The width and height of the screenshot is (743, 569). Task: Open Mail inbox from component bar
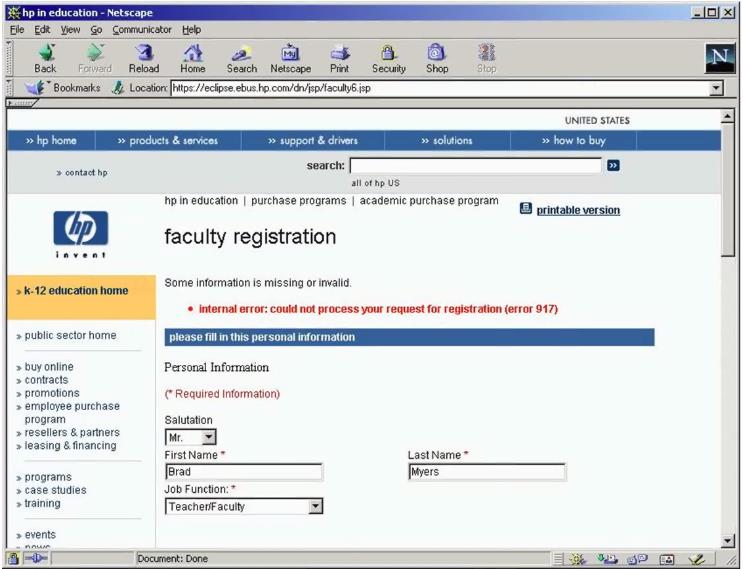click(607, 560)
